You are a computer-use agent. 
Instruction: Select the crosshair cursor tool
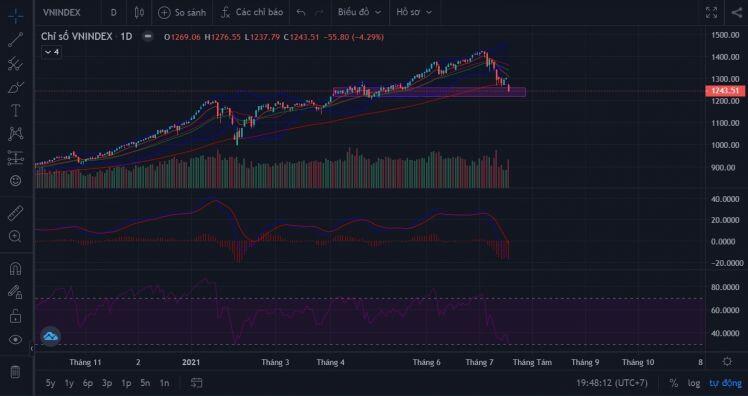pos(15,15)
